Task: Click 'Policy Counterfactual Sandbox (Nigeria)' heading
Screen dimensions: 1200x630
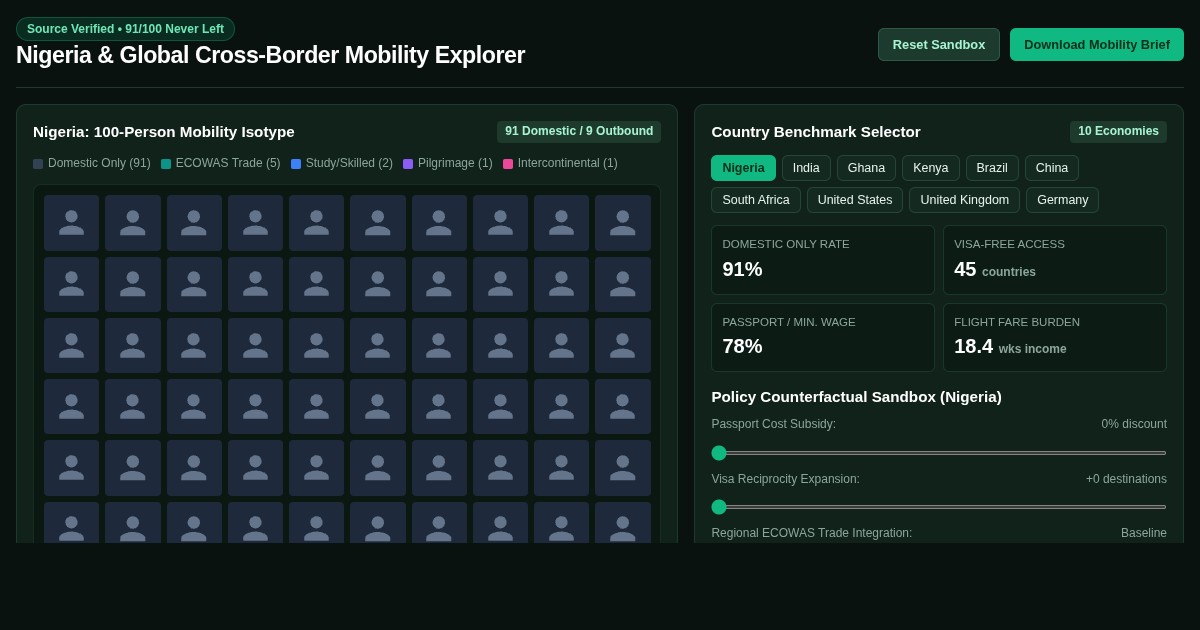Action: click(856, 397)
